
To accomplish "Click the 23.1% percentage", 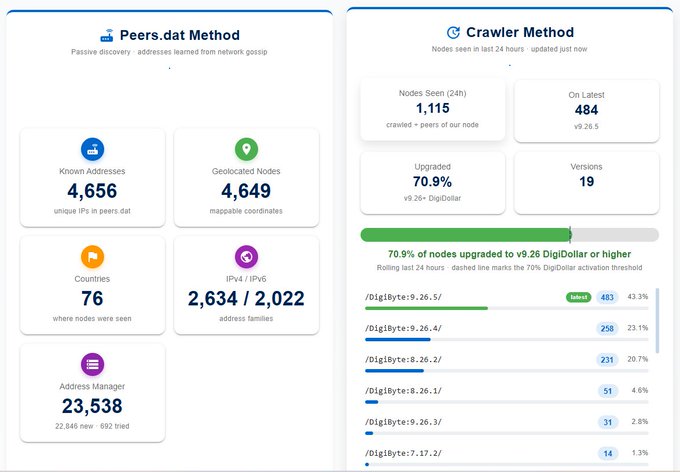I will [638, 328].
